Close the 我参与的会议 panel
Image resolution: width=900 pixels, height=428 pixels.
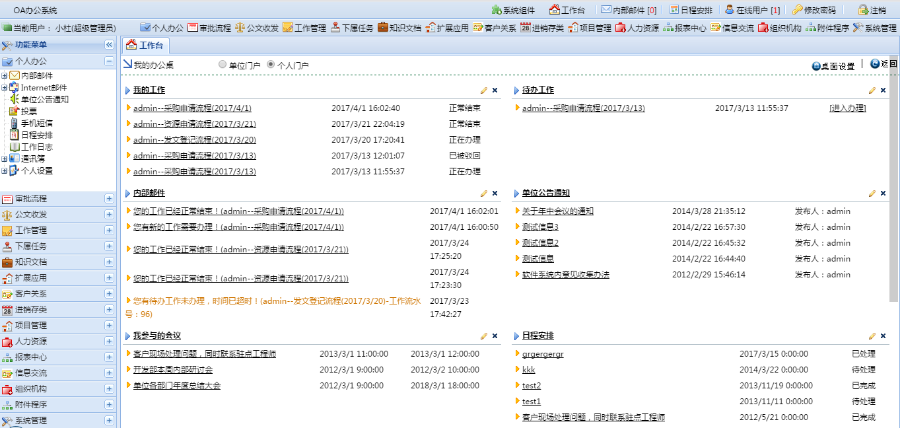[495, 336]
